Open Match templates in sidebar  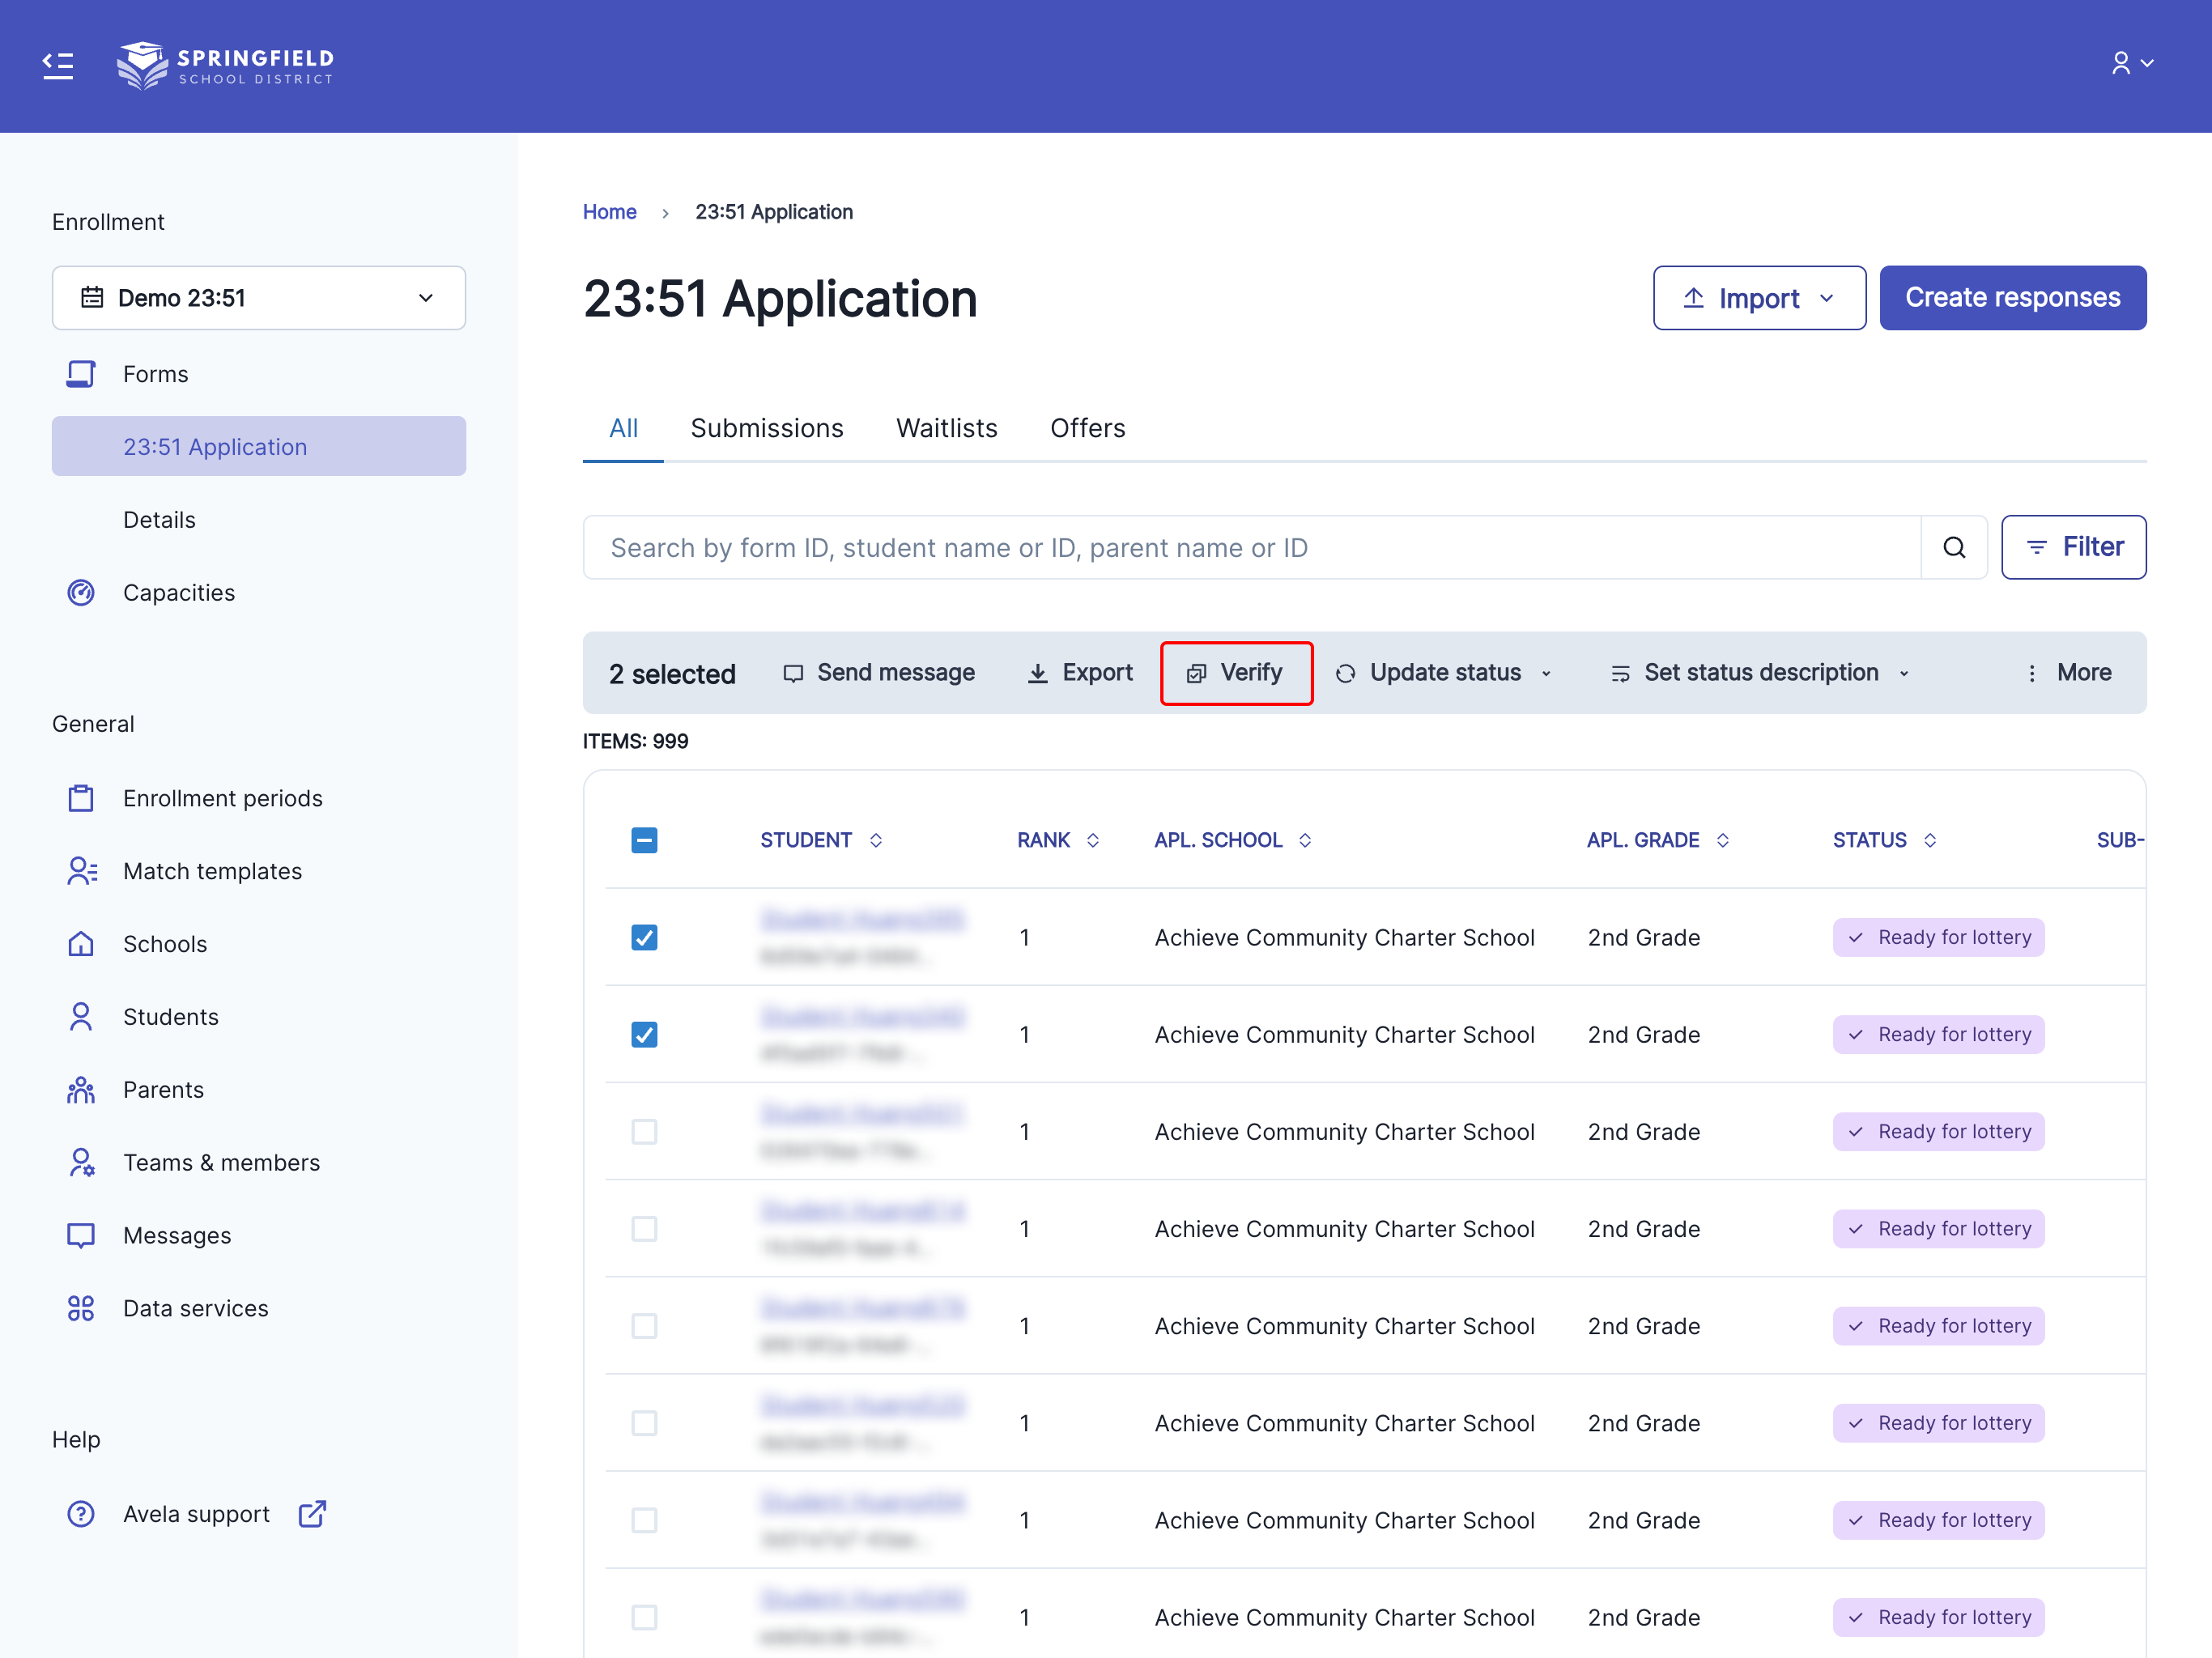212,871
